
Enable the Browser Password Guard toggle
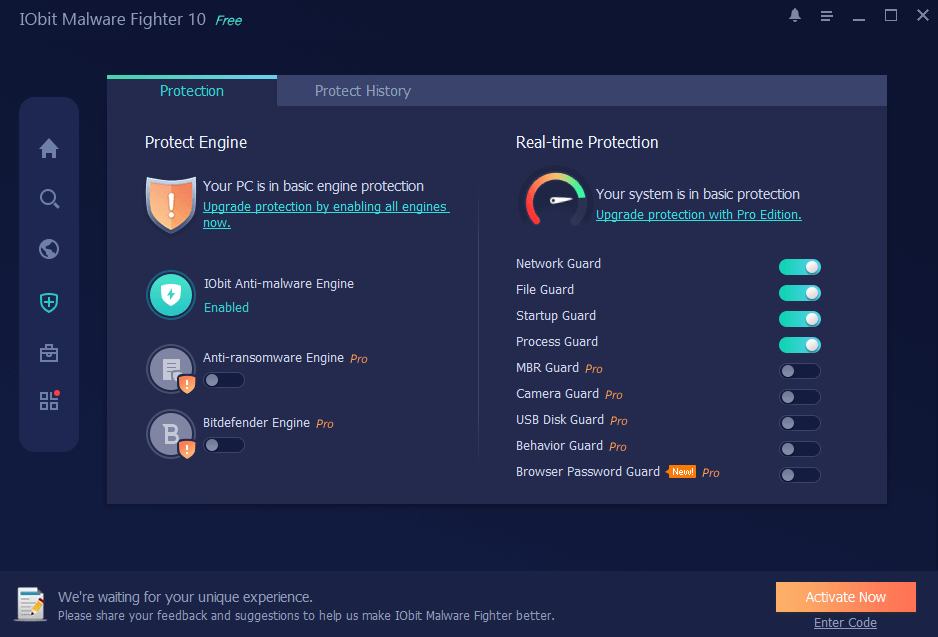tap(799, 475)
